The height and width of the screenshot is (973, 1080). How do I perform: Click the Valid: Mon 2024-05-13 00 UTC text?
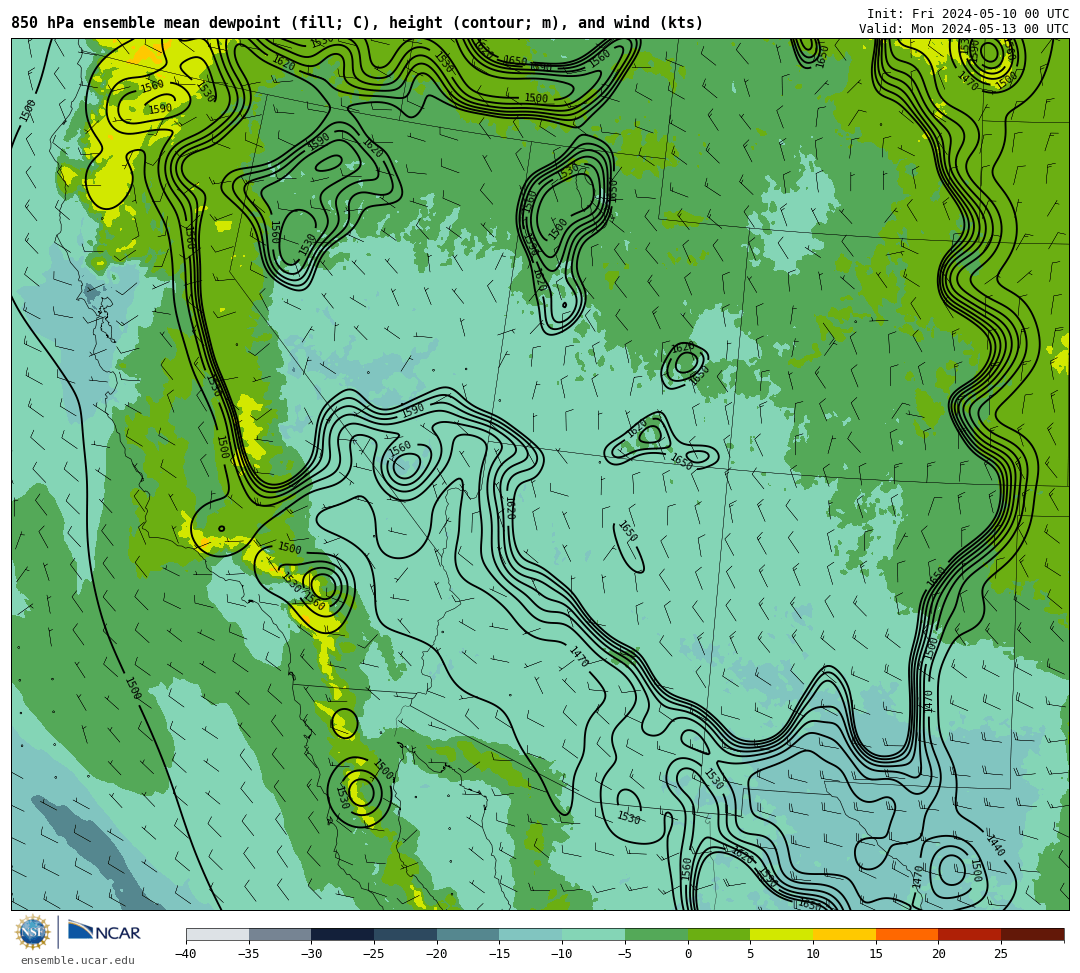click(964, 28)
